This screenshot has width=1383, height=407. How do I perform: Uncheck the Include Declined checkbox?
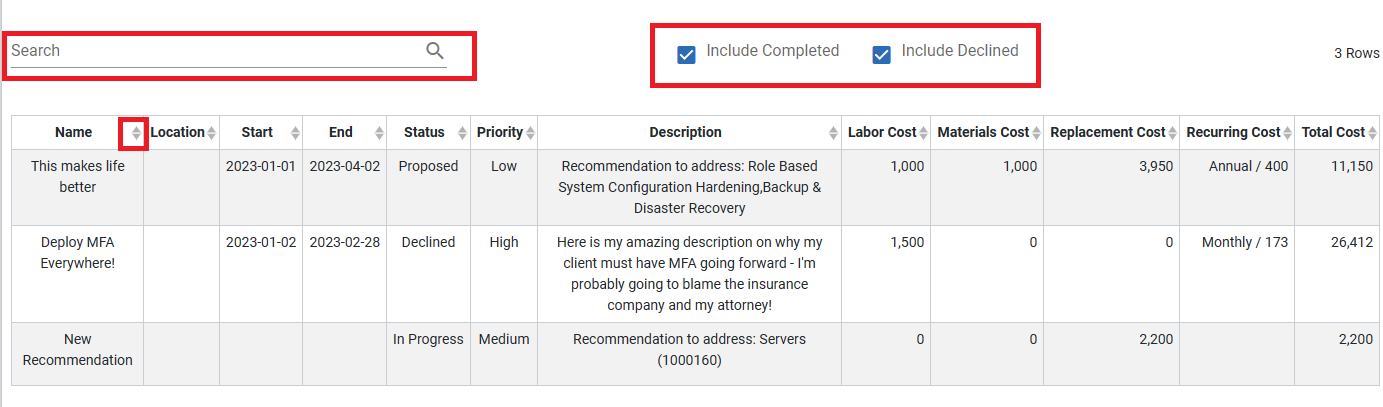[881, 54]
